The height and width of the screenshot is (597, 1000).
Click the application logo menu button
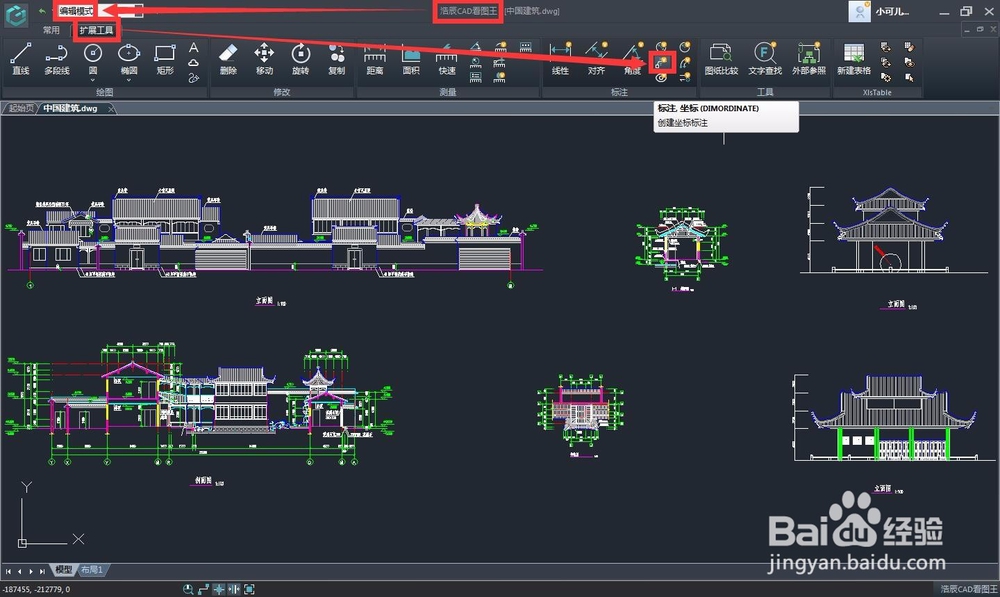pyautogui.click(x=16, y=15)
